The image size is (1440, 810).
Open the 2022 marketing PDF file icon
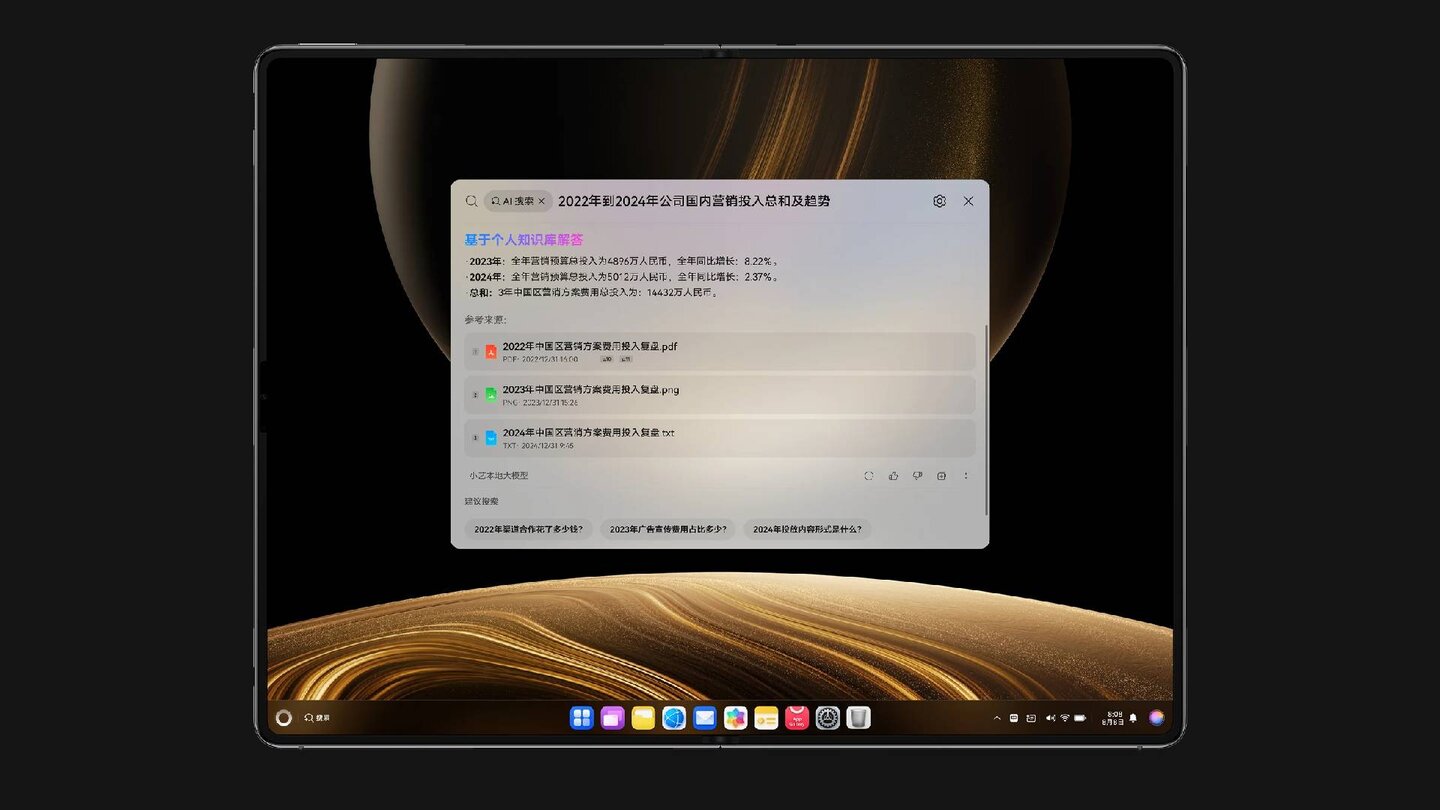[491, 350]
